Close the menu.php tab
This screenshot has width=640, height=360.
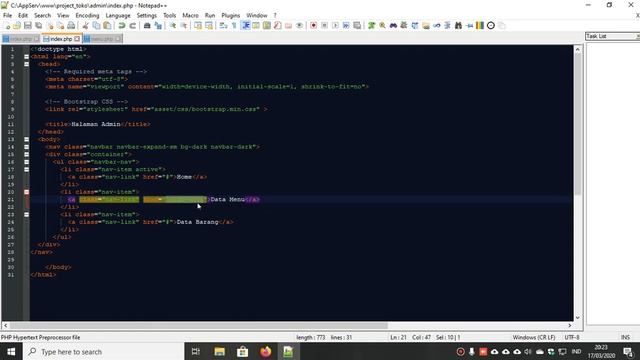pos(118,39)
